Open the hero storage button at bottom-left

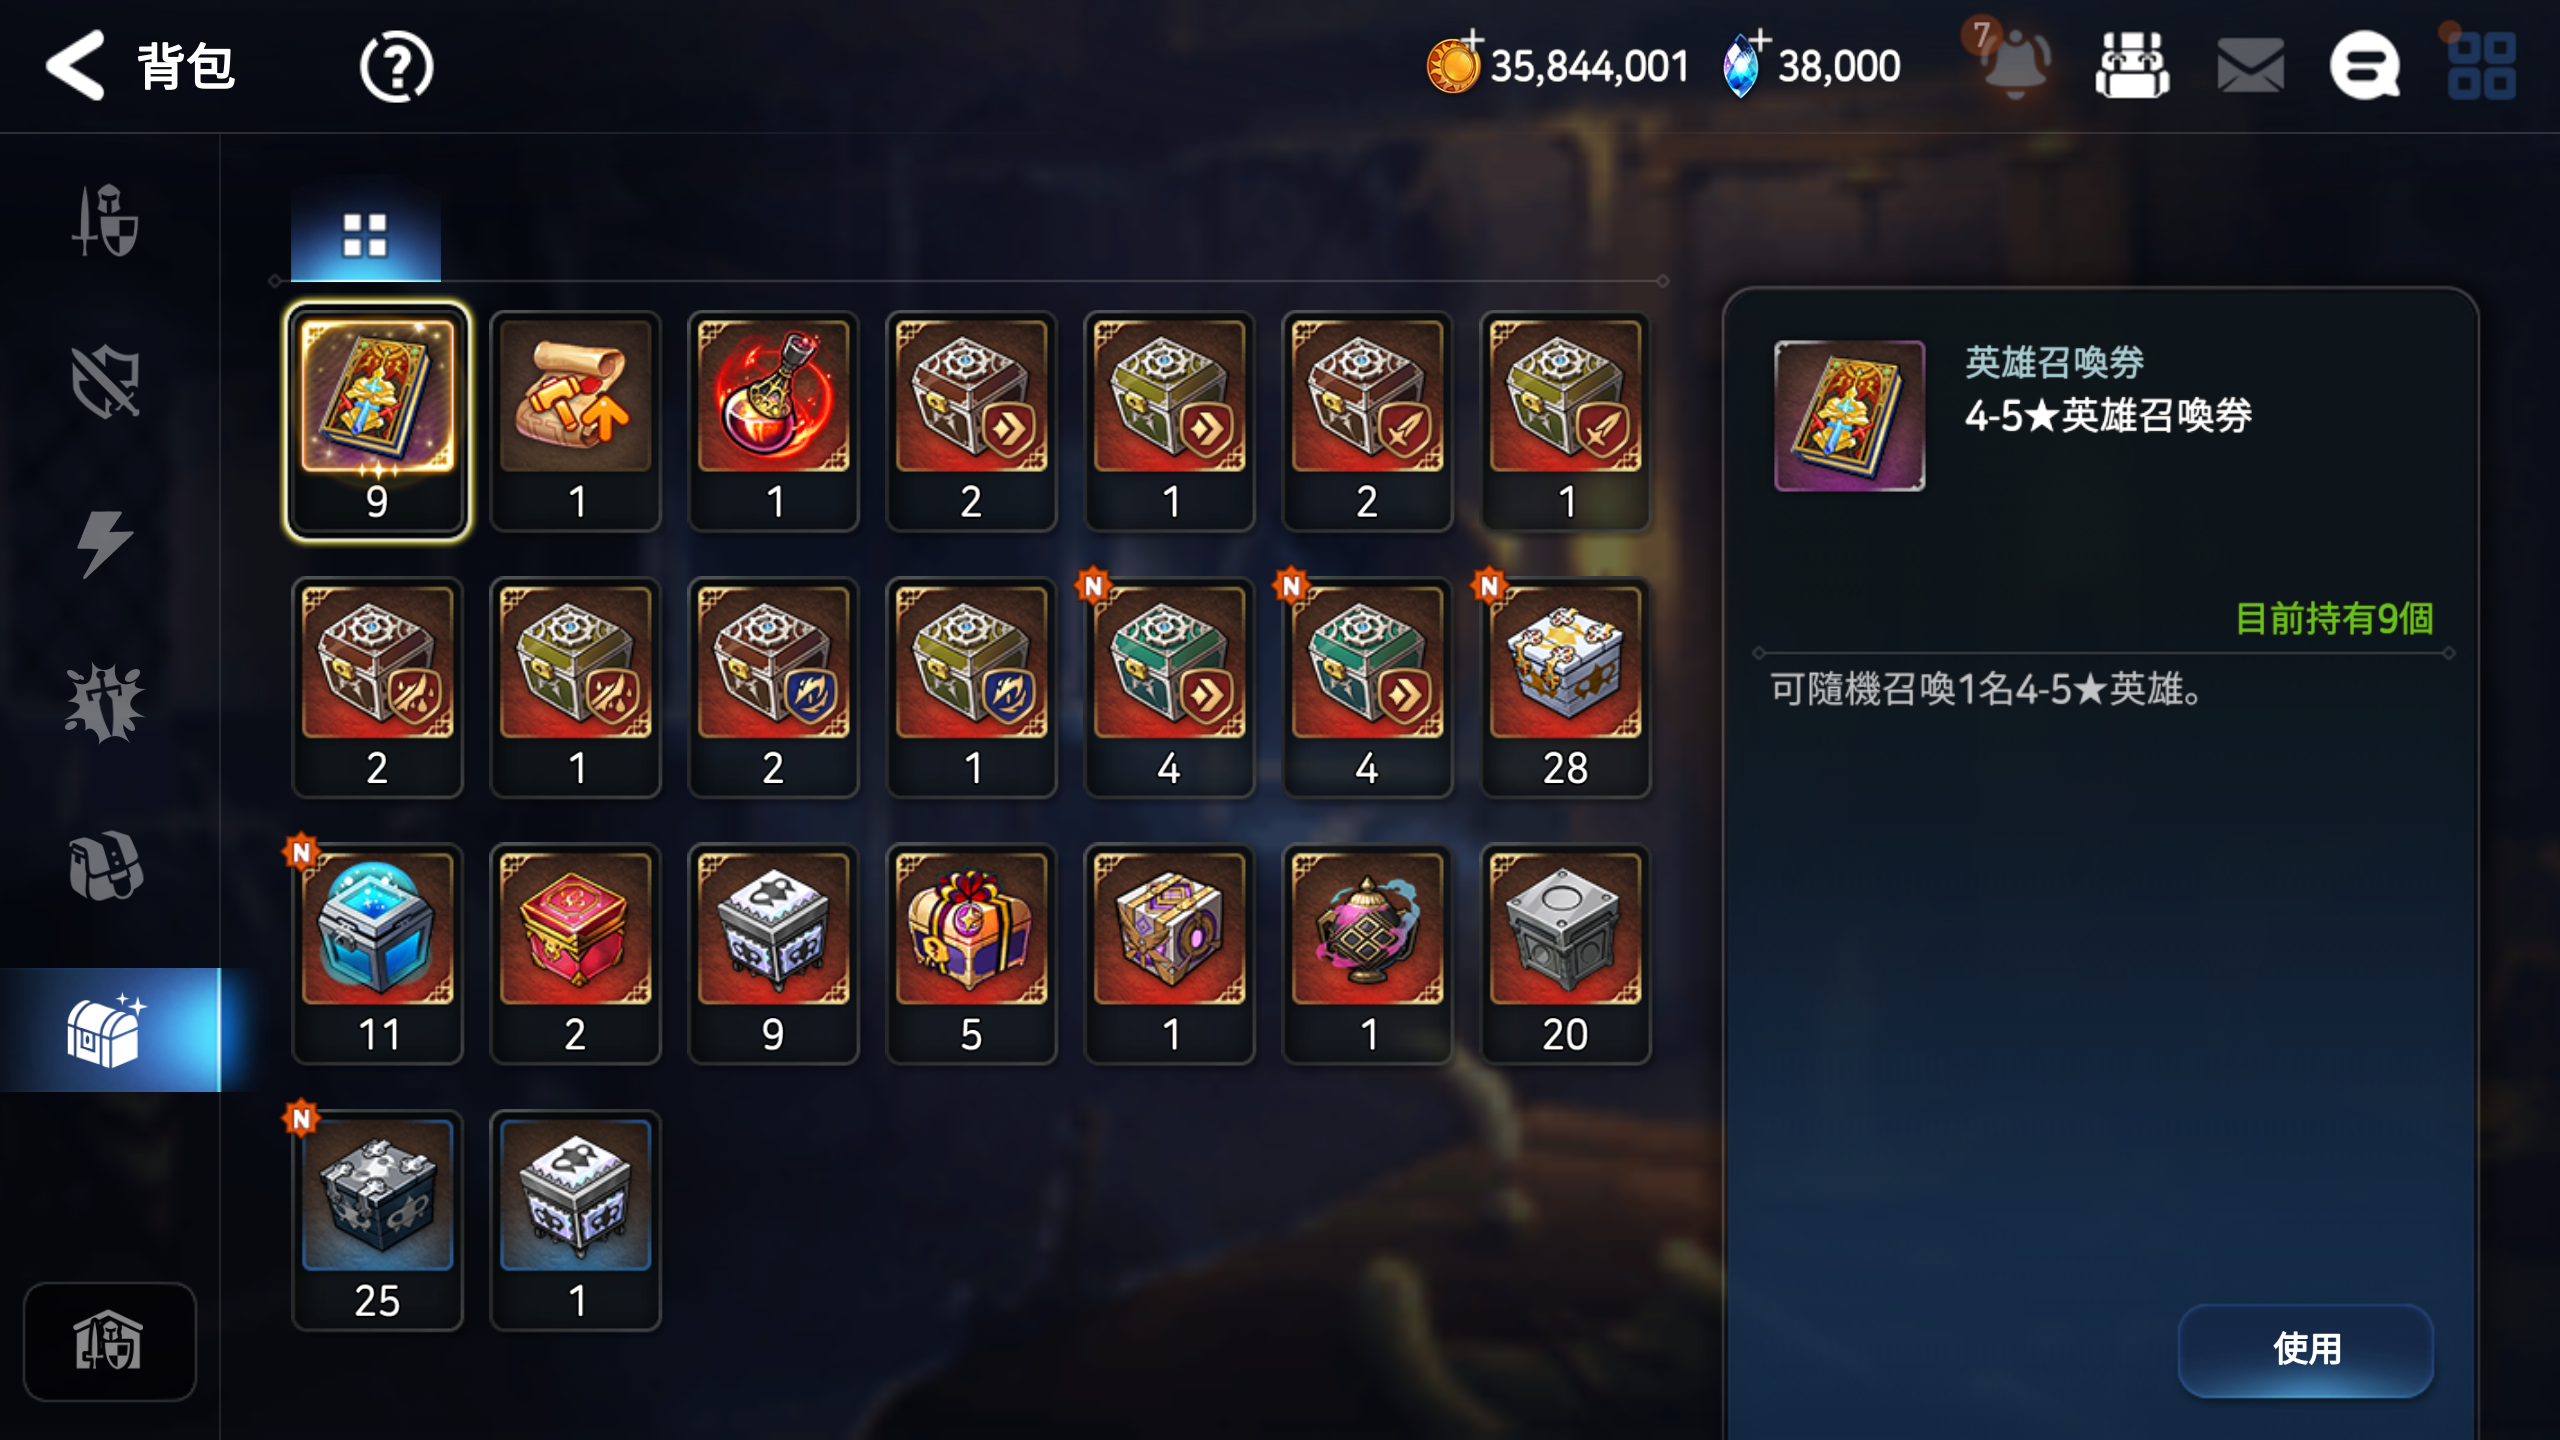[109, 1341]
